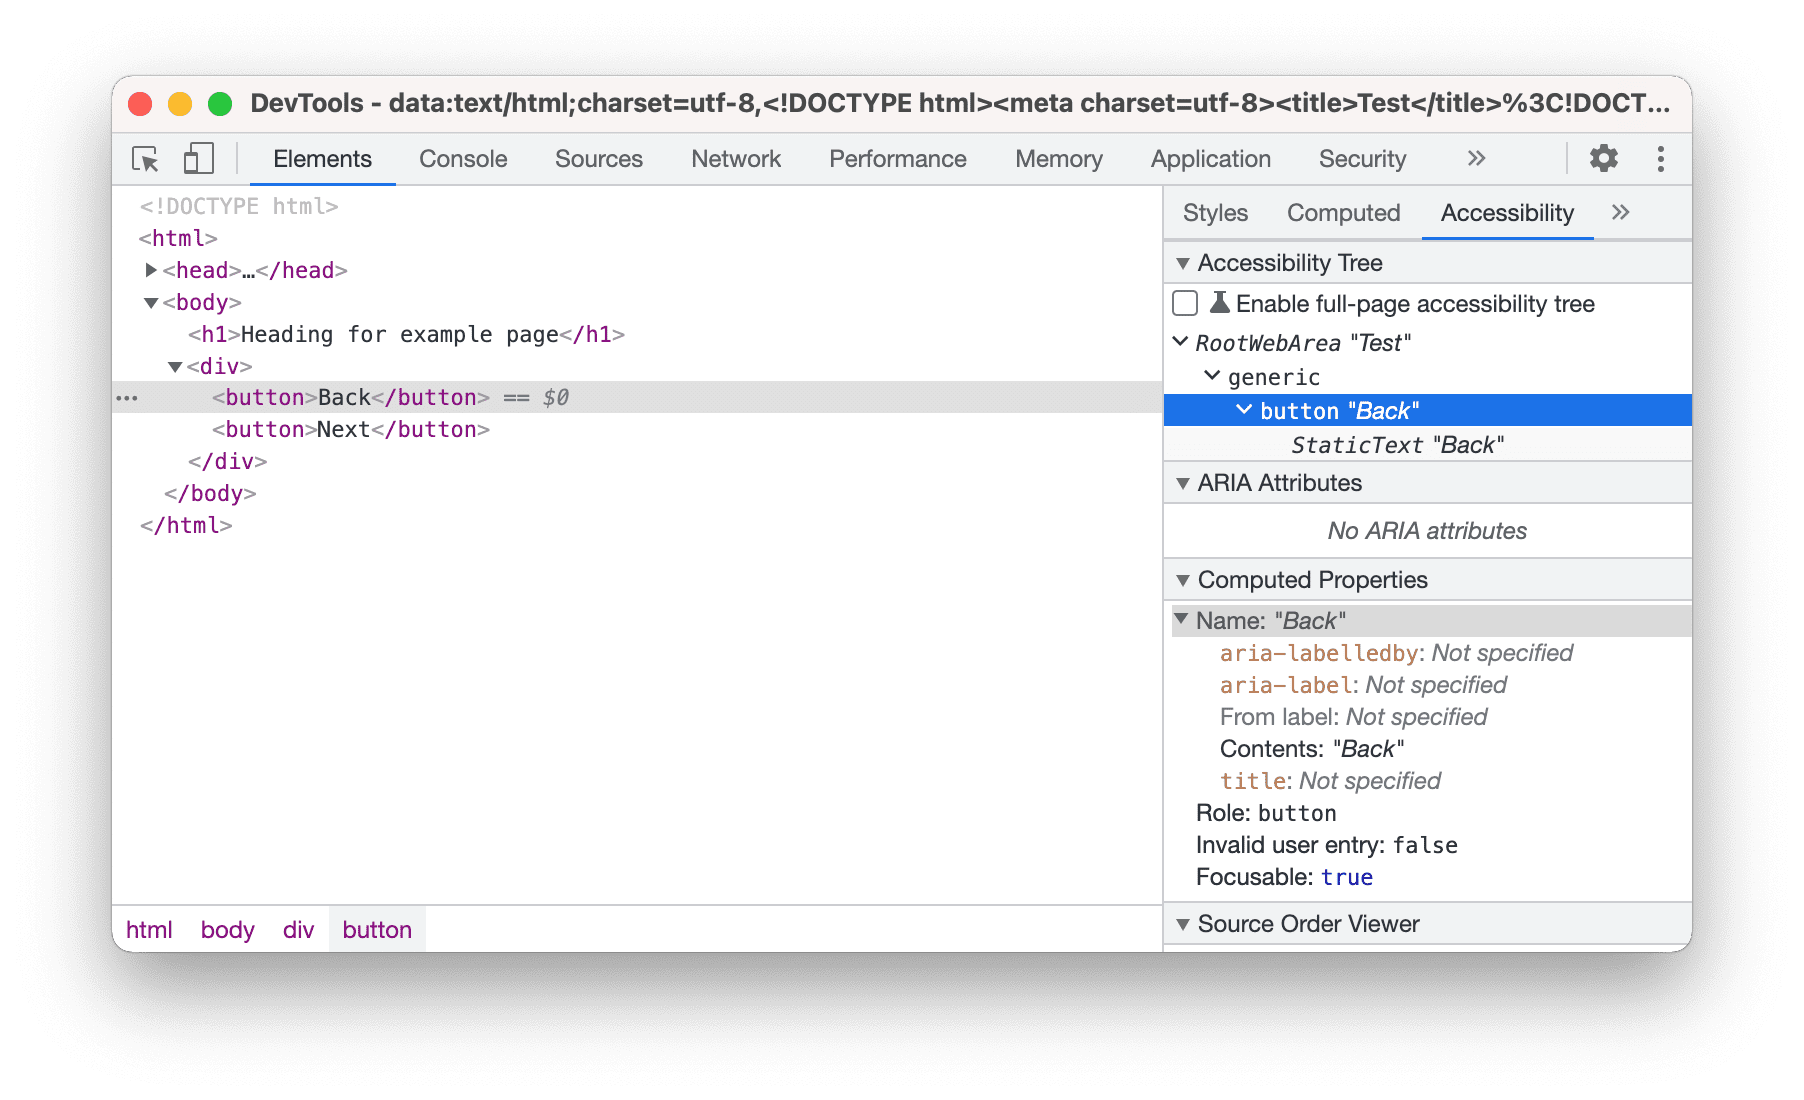
Task: Open DevTools settings gear
Action: pyautogui.click(x=1603, y=158)
